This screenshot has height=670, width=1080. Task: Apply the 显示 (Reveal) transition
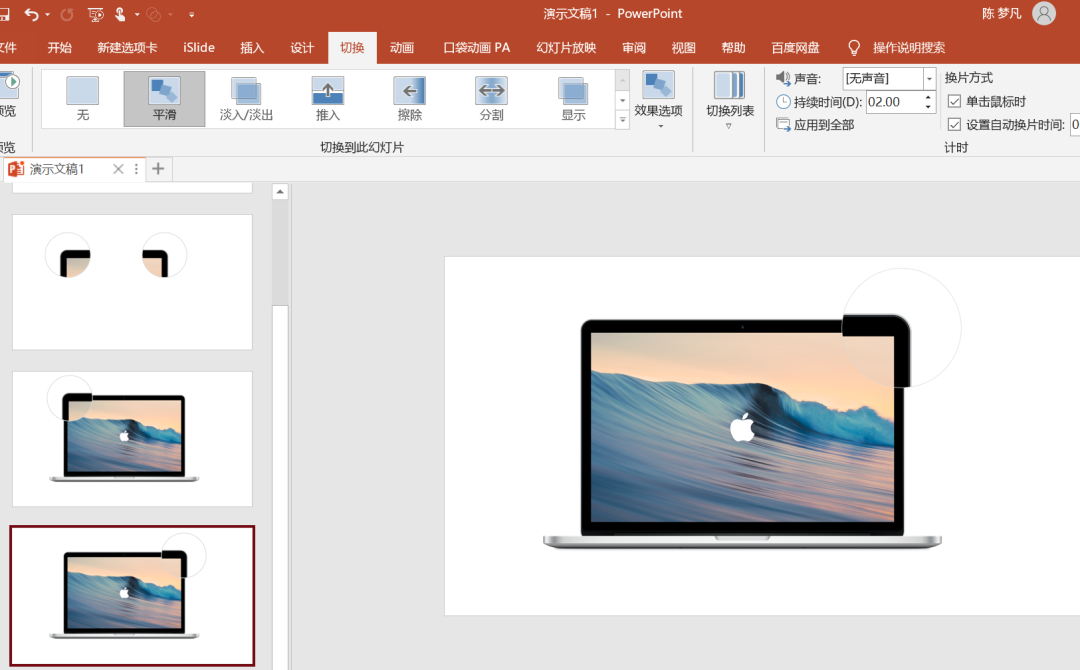tap(573, 98)
